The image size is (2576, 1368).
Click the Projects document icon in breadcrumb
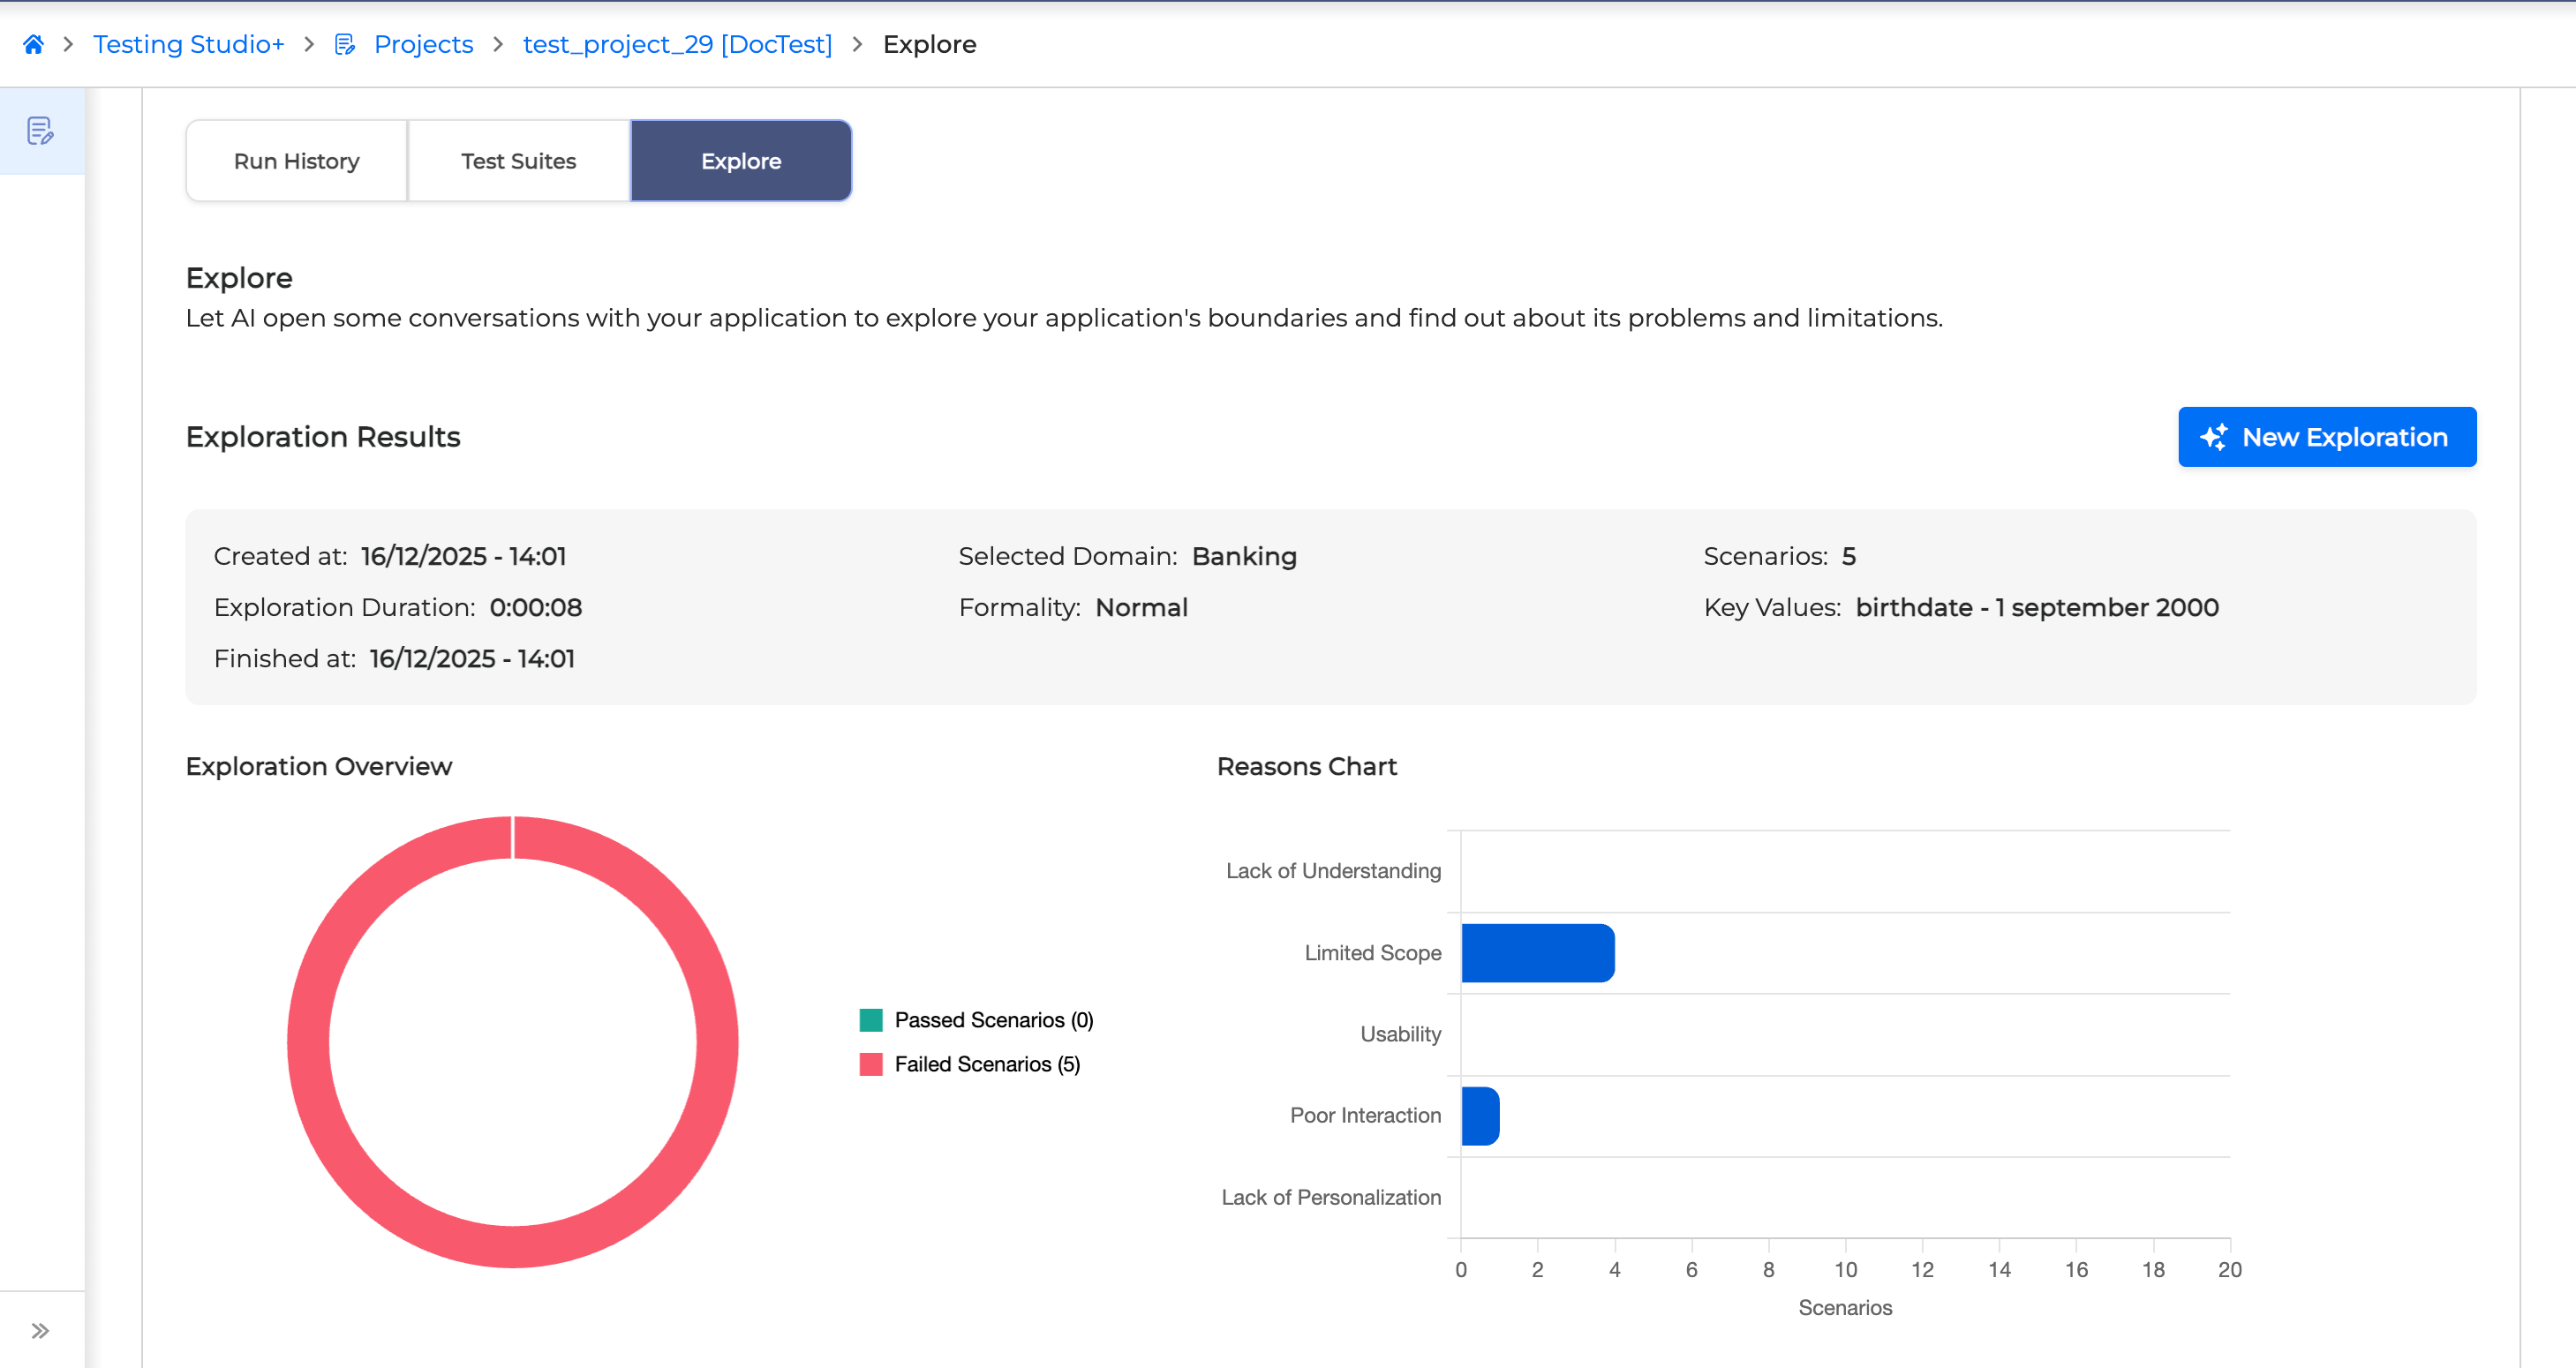(x=345, y=44)
